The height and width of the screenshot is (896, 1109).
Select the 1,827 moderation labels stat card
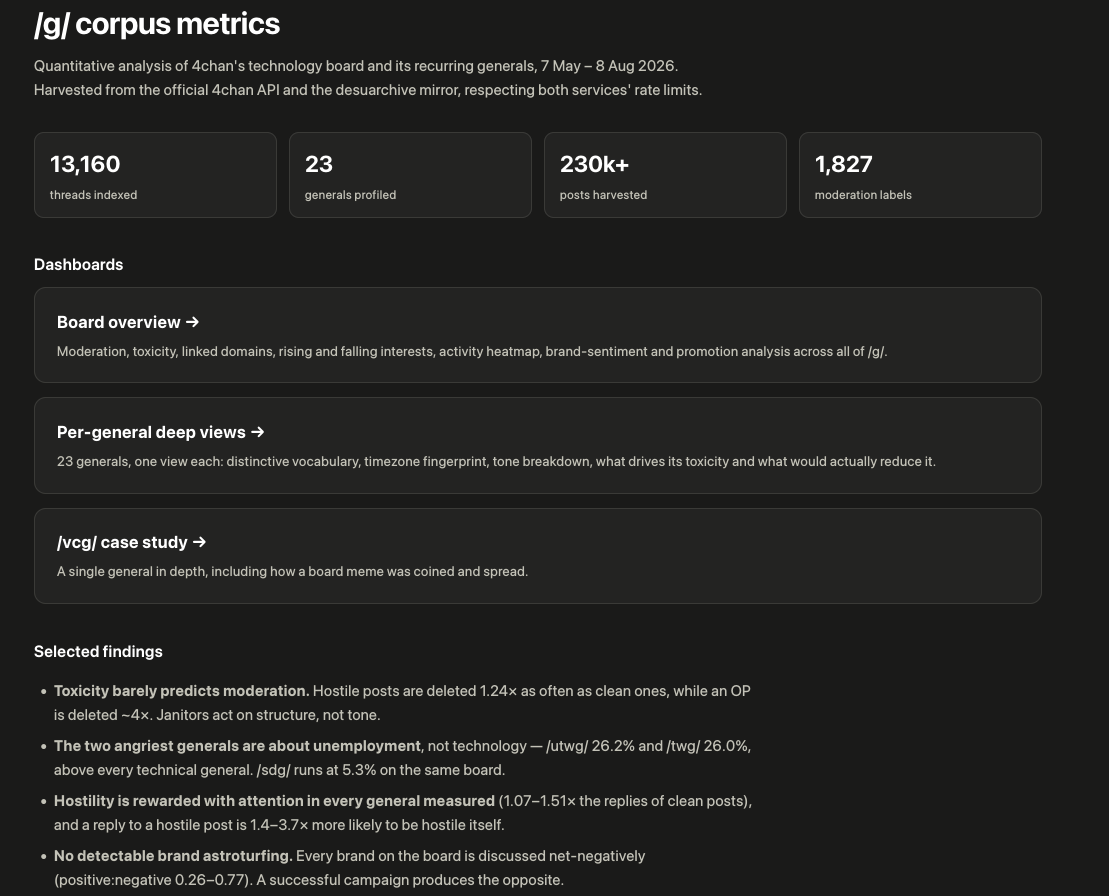(x=920, y=175)
